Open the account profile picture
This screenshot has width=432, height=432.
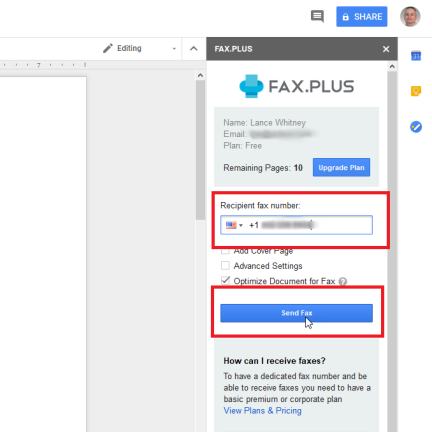coord(410,16)
